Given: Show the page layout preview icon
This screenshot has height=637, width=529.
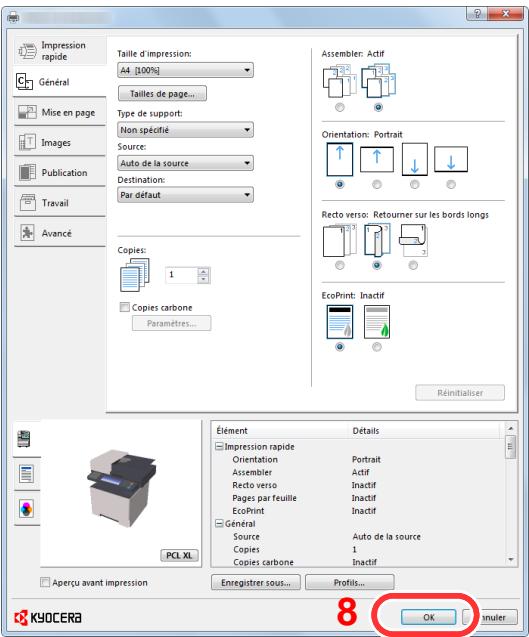Looking at the screenshot, I should (26, 474).
